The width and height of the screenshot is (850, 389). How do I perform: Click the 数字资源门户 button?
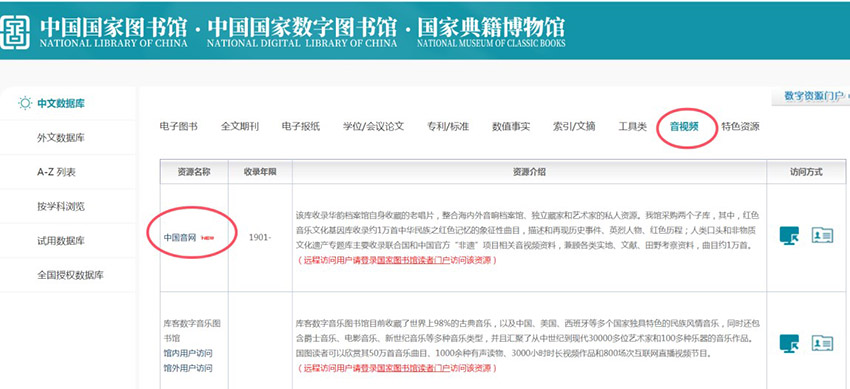click(x=810, y=96)
